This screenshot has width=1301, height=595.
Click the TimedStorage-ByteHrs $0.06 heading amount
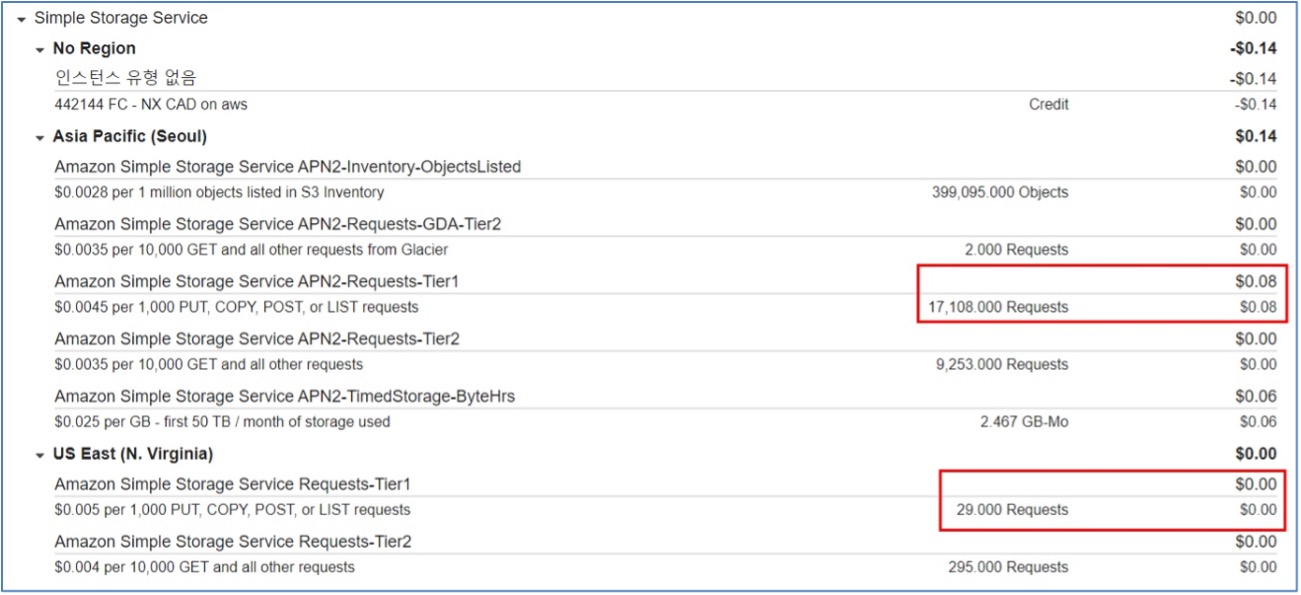tap(1256, 397)
